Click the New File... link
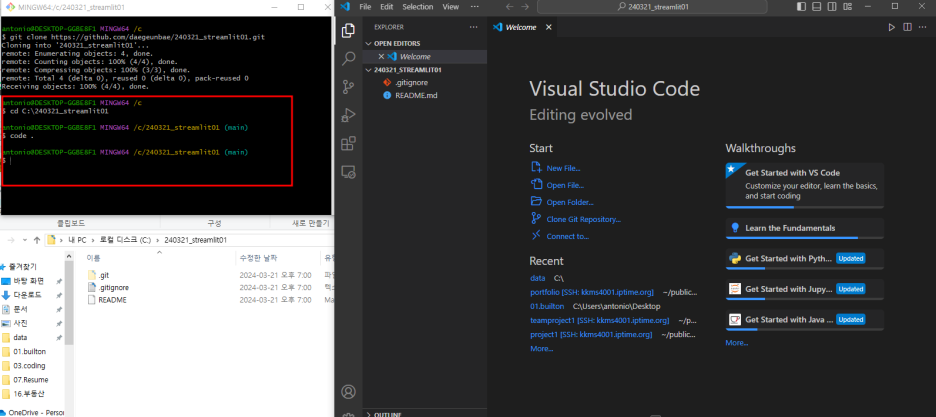Image resolution: width=936 pixels, height=417 pixels. point(563,168)
